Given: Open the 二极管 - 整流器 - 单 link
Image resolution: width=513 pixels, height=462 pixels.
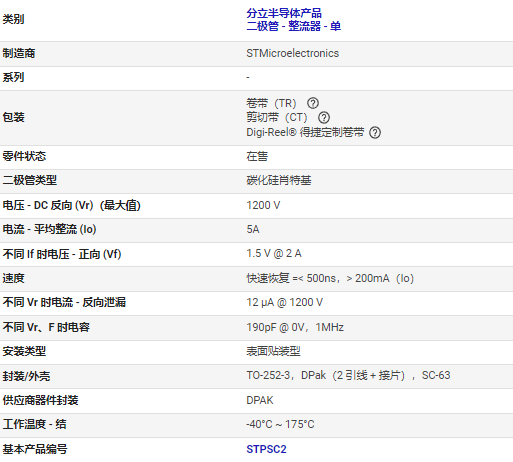Looking at the screenshot, I should point(293,26).
